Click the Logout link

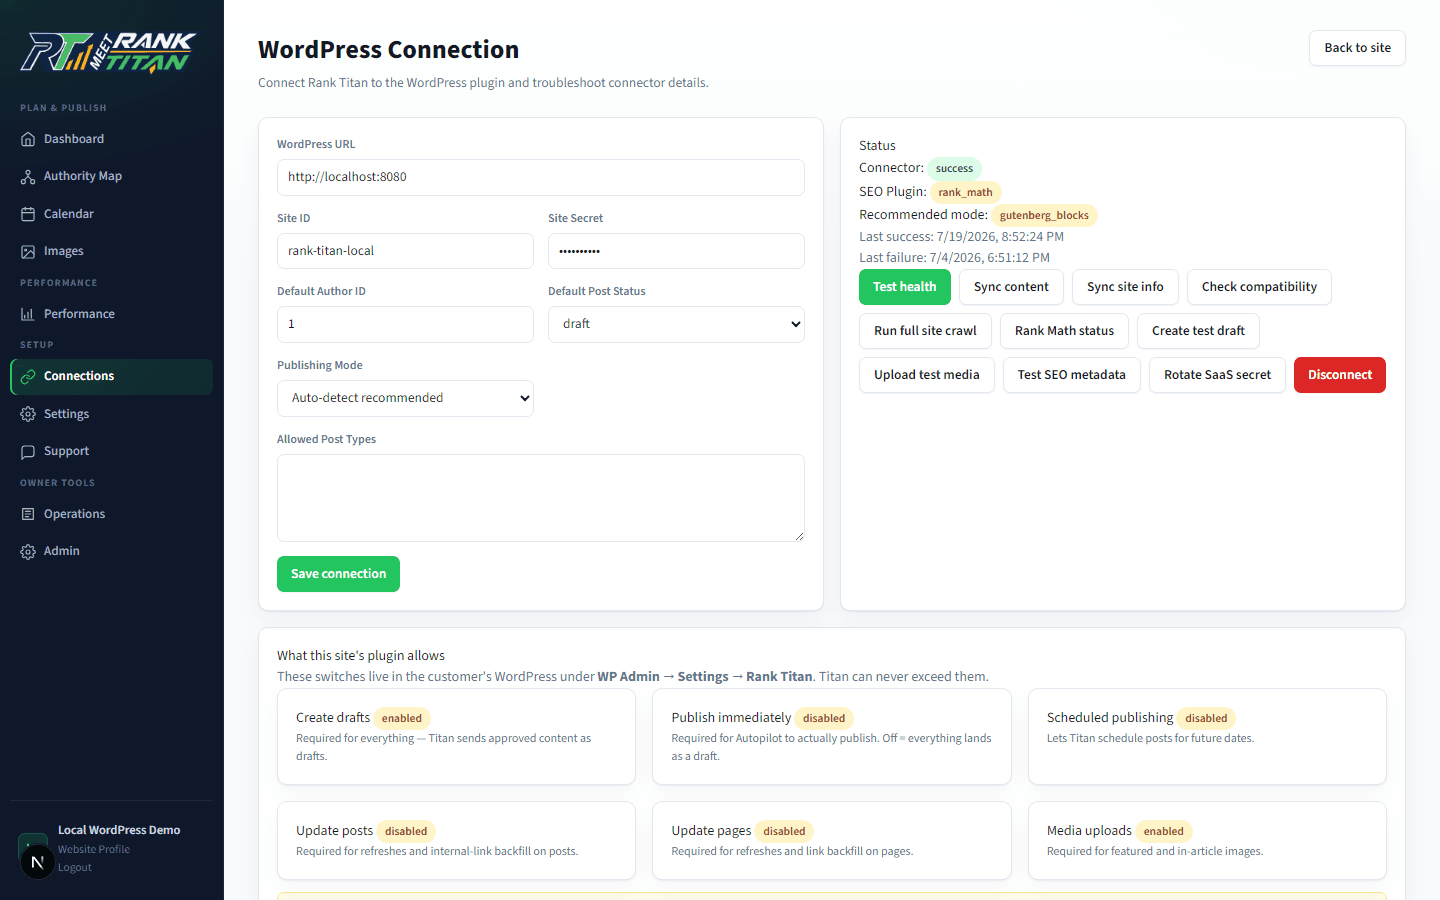pyautogui.click(x=75, y=867)
